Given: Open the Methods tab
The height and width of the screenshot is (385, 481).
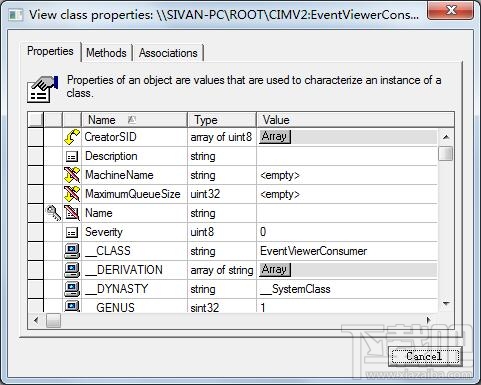Looking at the screenshot, I should (x=106, y=53).
